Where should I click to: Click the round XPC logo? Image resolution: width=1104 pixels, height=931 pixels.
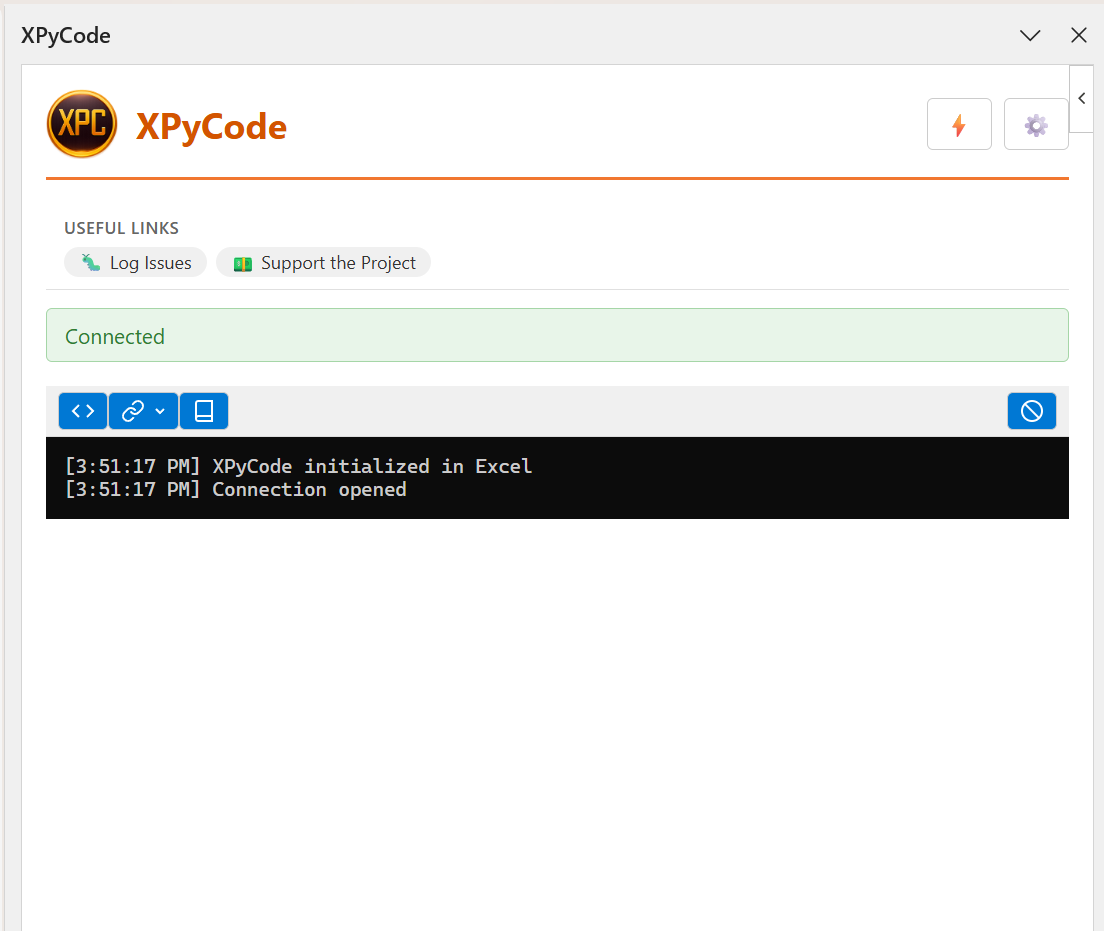tap(82, 125)
